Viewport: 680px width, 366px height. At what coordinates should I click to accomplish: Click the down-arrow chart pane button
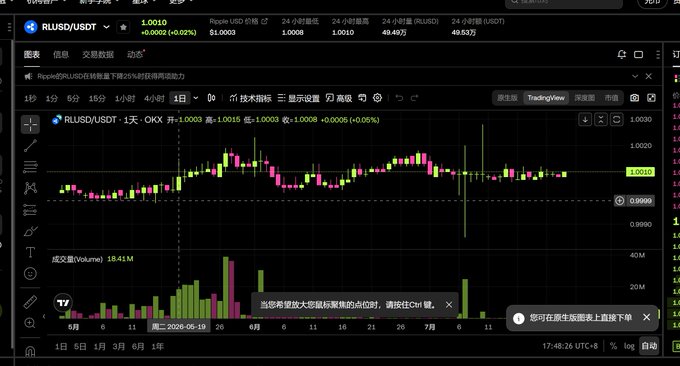coord(585,119)
